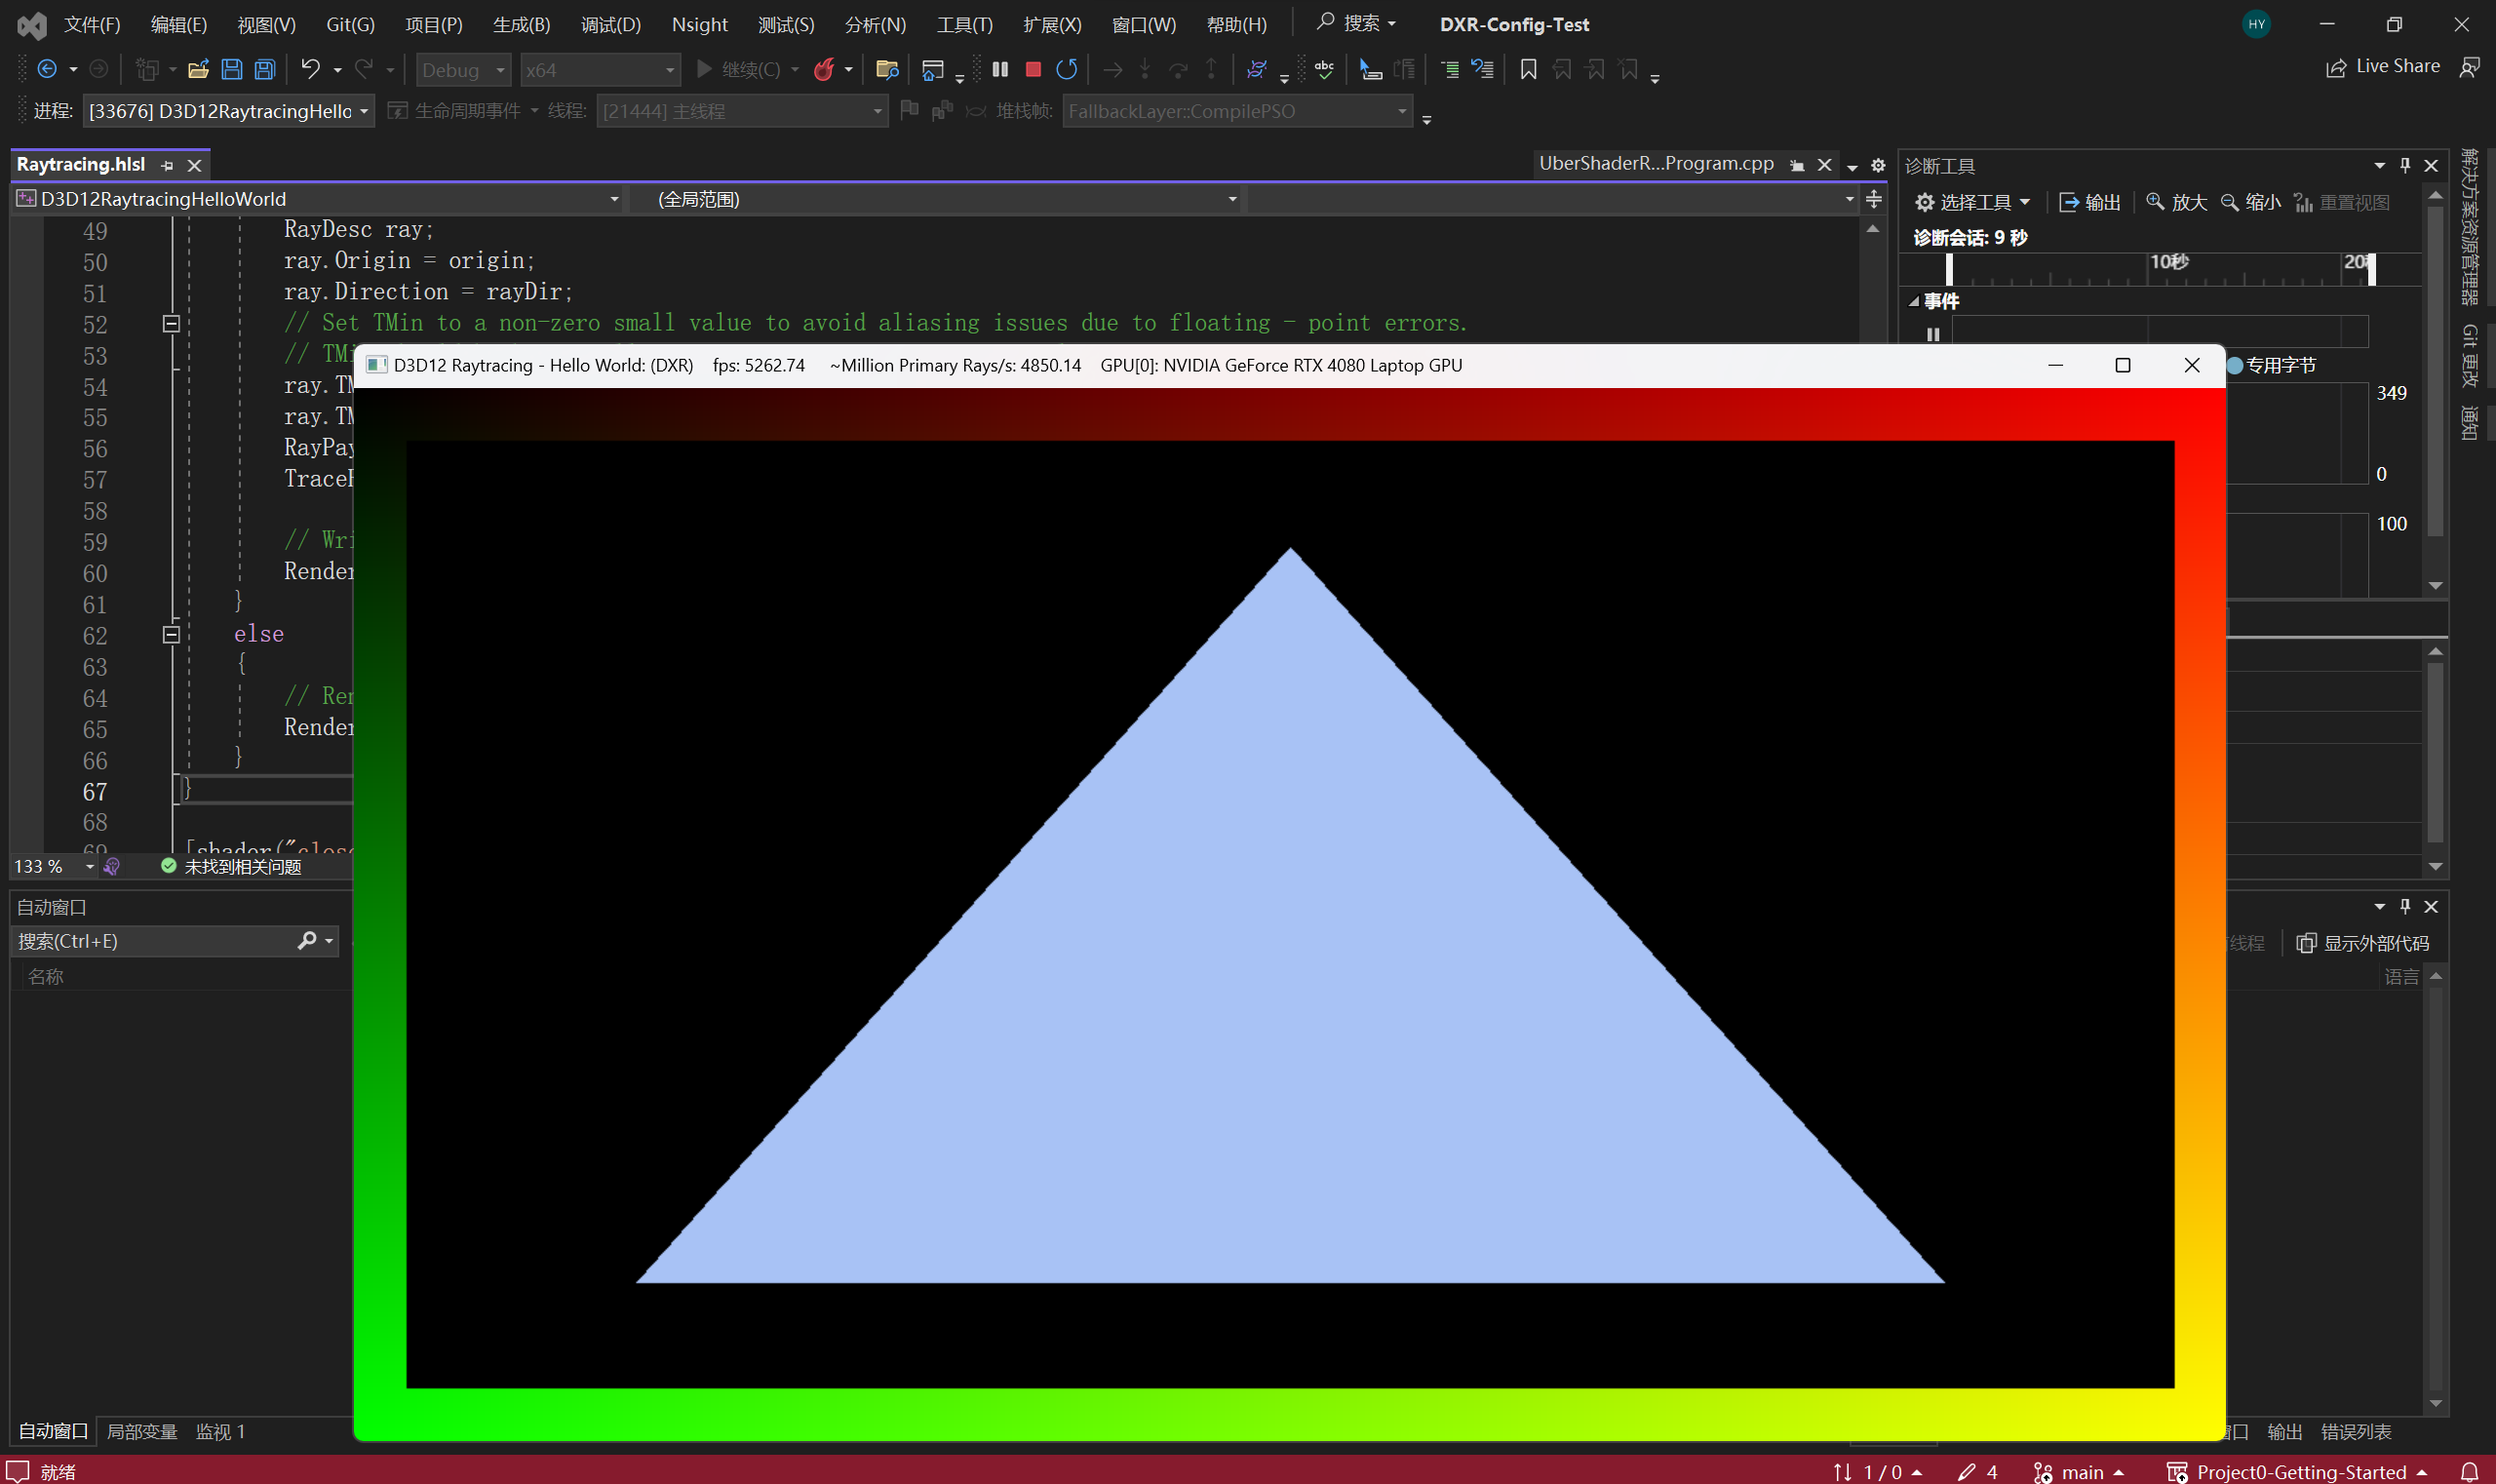
Task: Open the notifications bell in status bar
Action: (x=2469, y=1472)
